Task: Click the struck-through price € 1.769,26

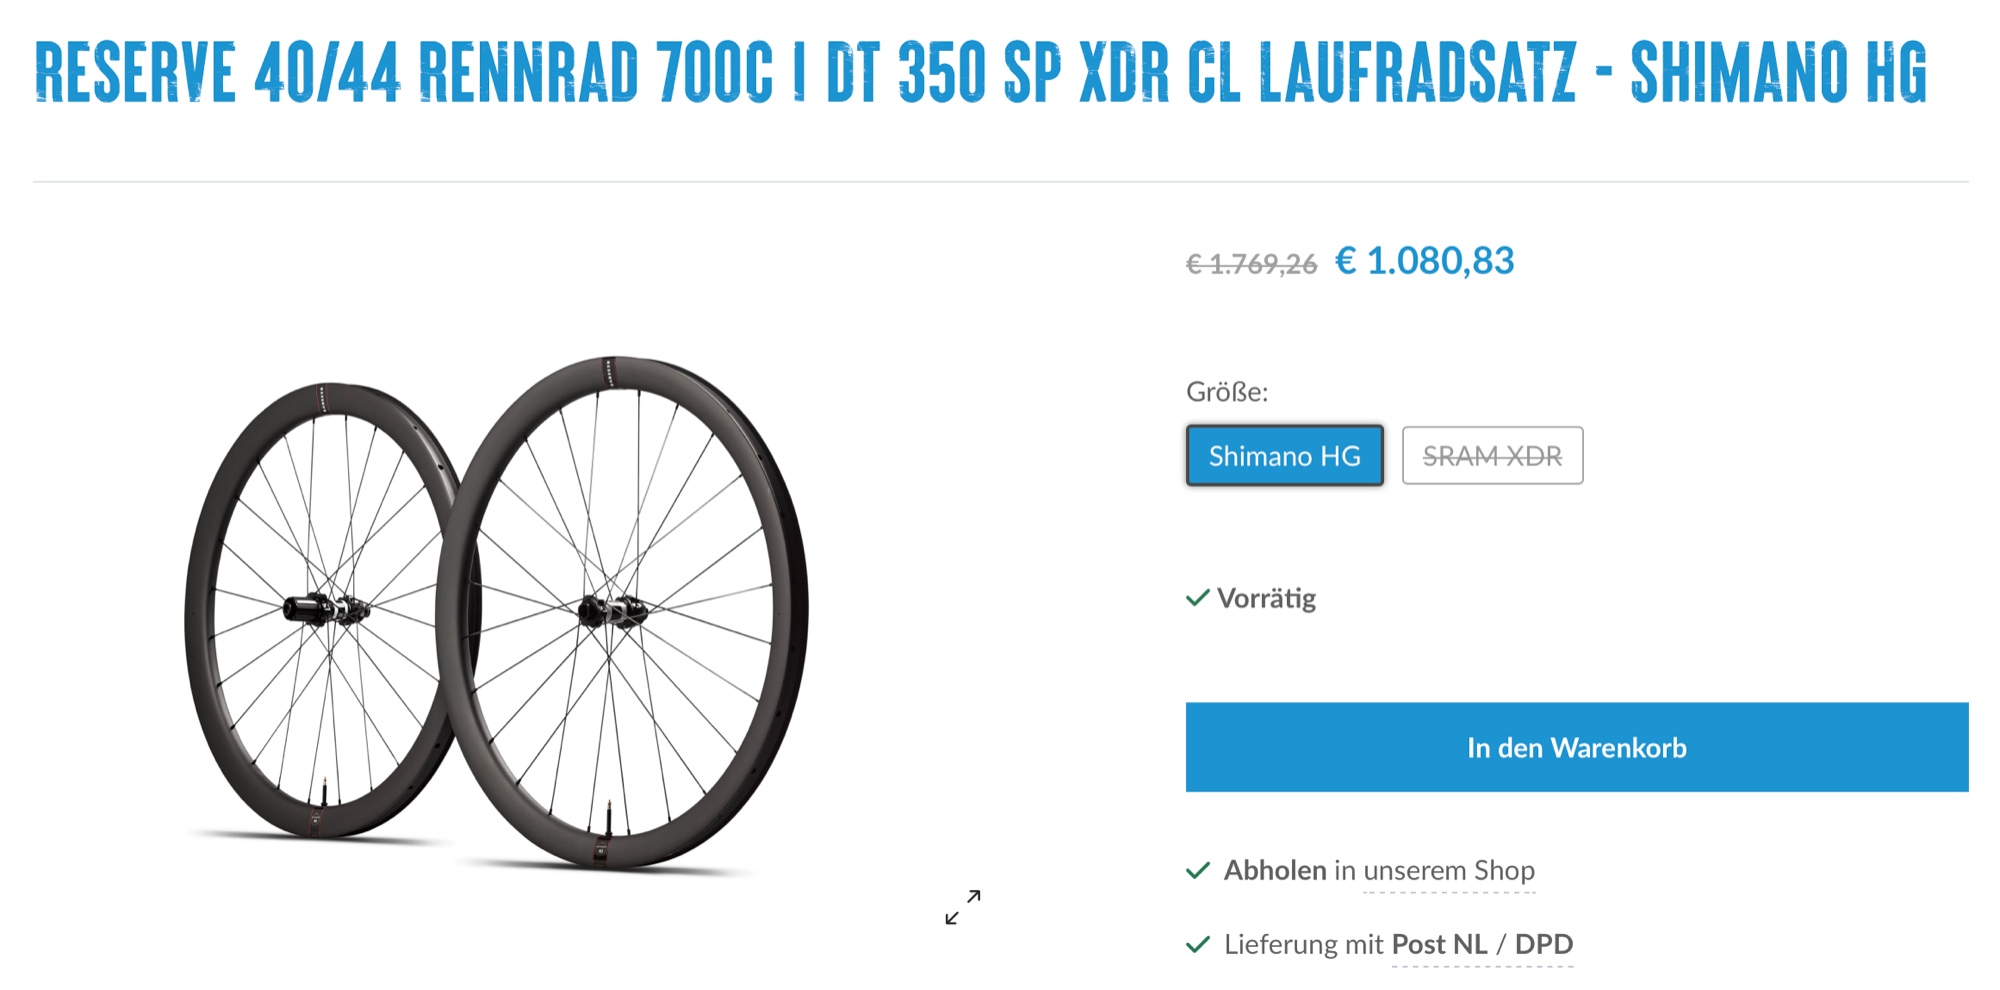Action: [1251, 264]
